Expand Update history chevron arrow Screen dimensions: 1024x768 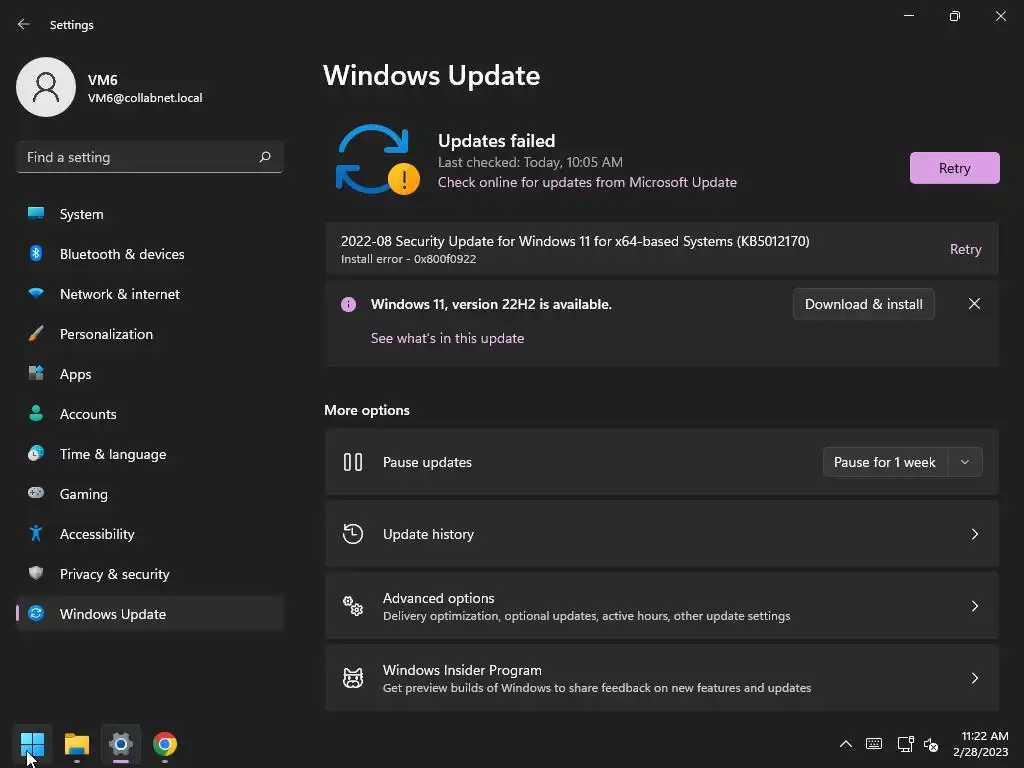[x=974, y=534]
